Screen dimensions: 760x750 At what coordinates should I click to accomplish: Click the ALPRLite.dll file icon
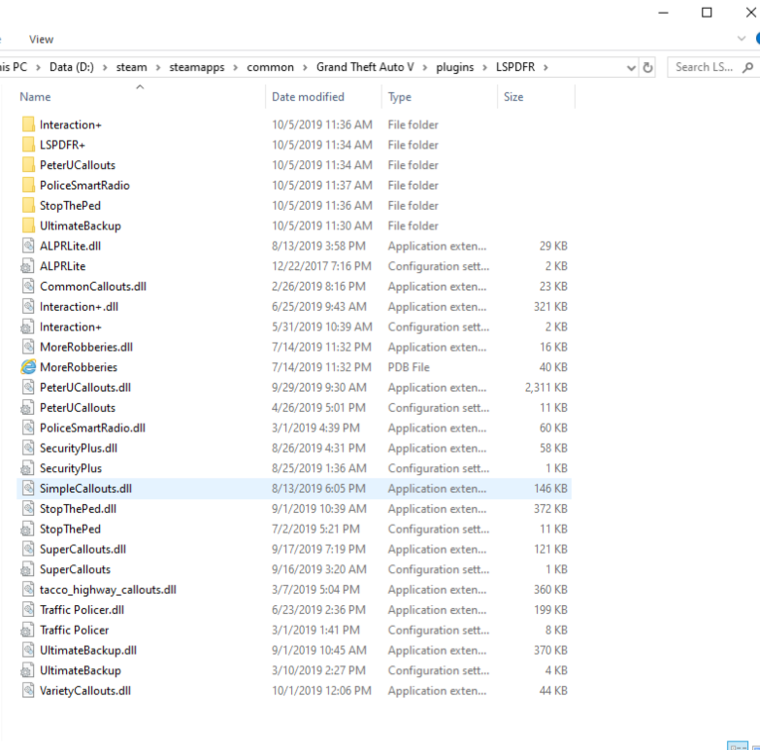[x=28, y=246]
